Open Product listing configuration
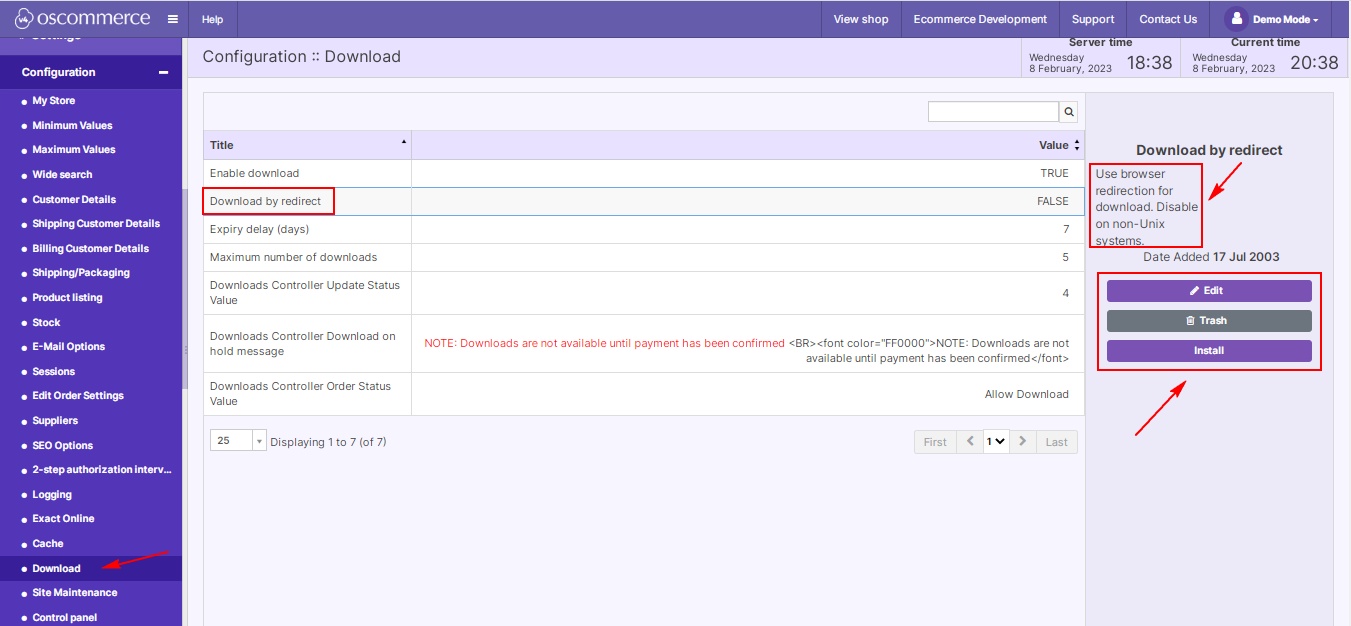1351x626 pixels. tap(67, 298)
